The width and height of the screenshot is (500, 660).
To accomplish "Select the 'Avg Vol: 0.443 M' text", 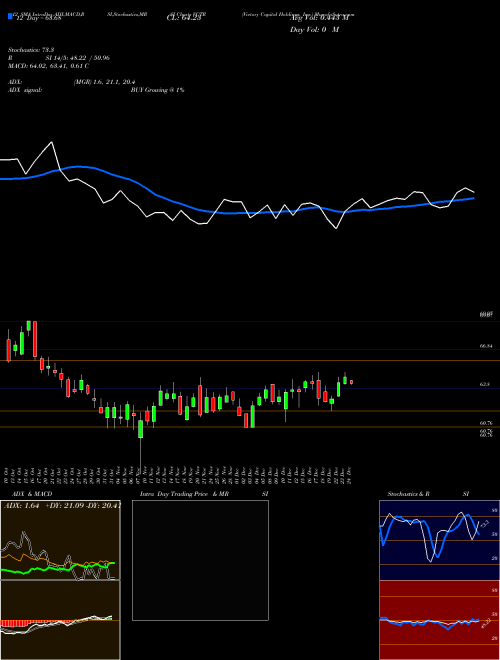I will coord(319,17).
